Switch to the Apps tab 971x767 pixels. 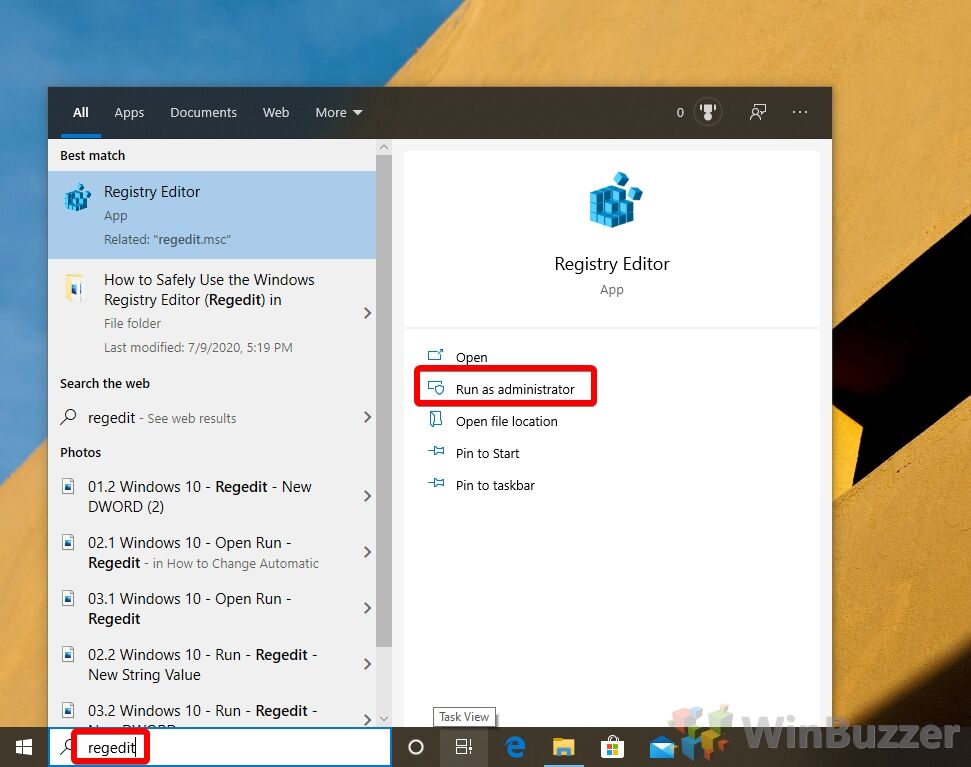click(129, 113)
